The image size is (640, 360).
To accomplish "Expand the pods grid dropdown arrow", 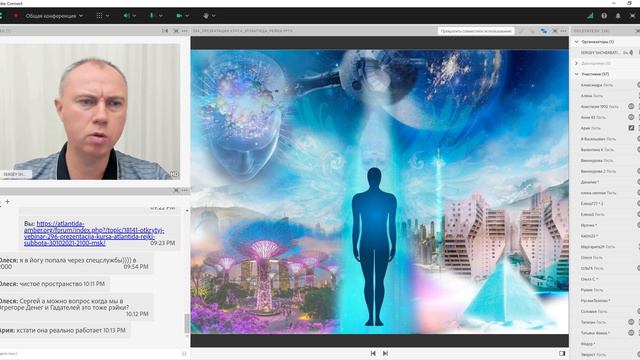I will click(x=108, y=16).
